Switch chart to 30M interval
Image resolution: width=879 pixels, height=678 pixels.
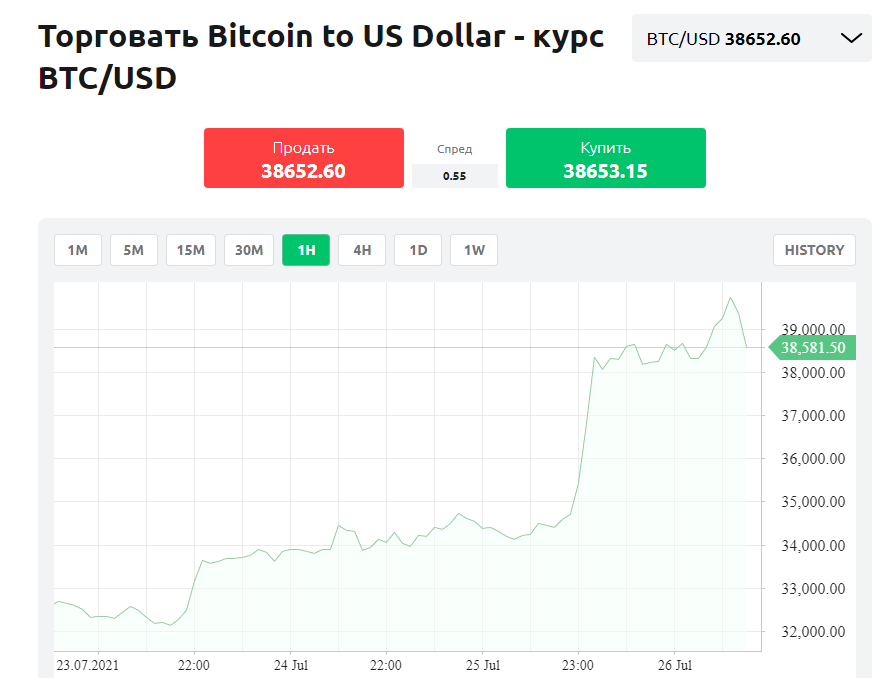coord(249,250)
